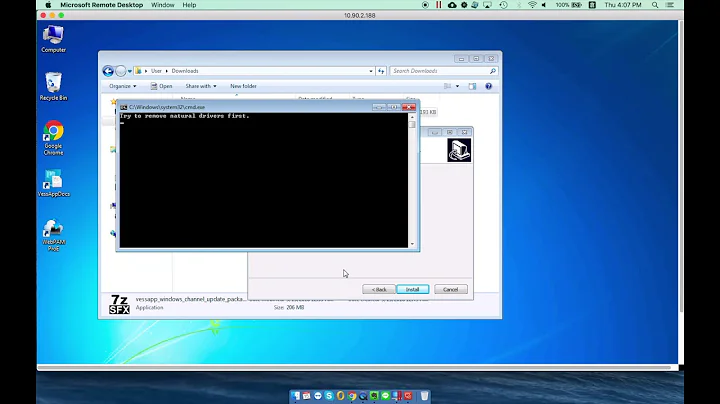
Task: Click Cancel in the installer dialog
Action: (450, 289)
